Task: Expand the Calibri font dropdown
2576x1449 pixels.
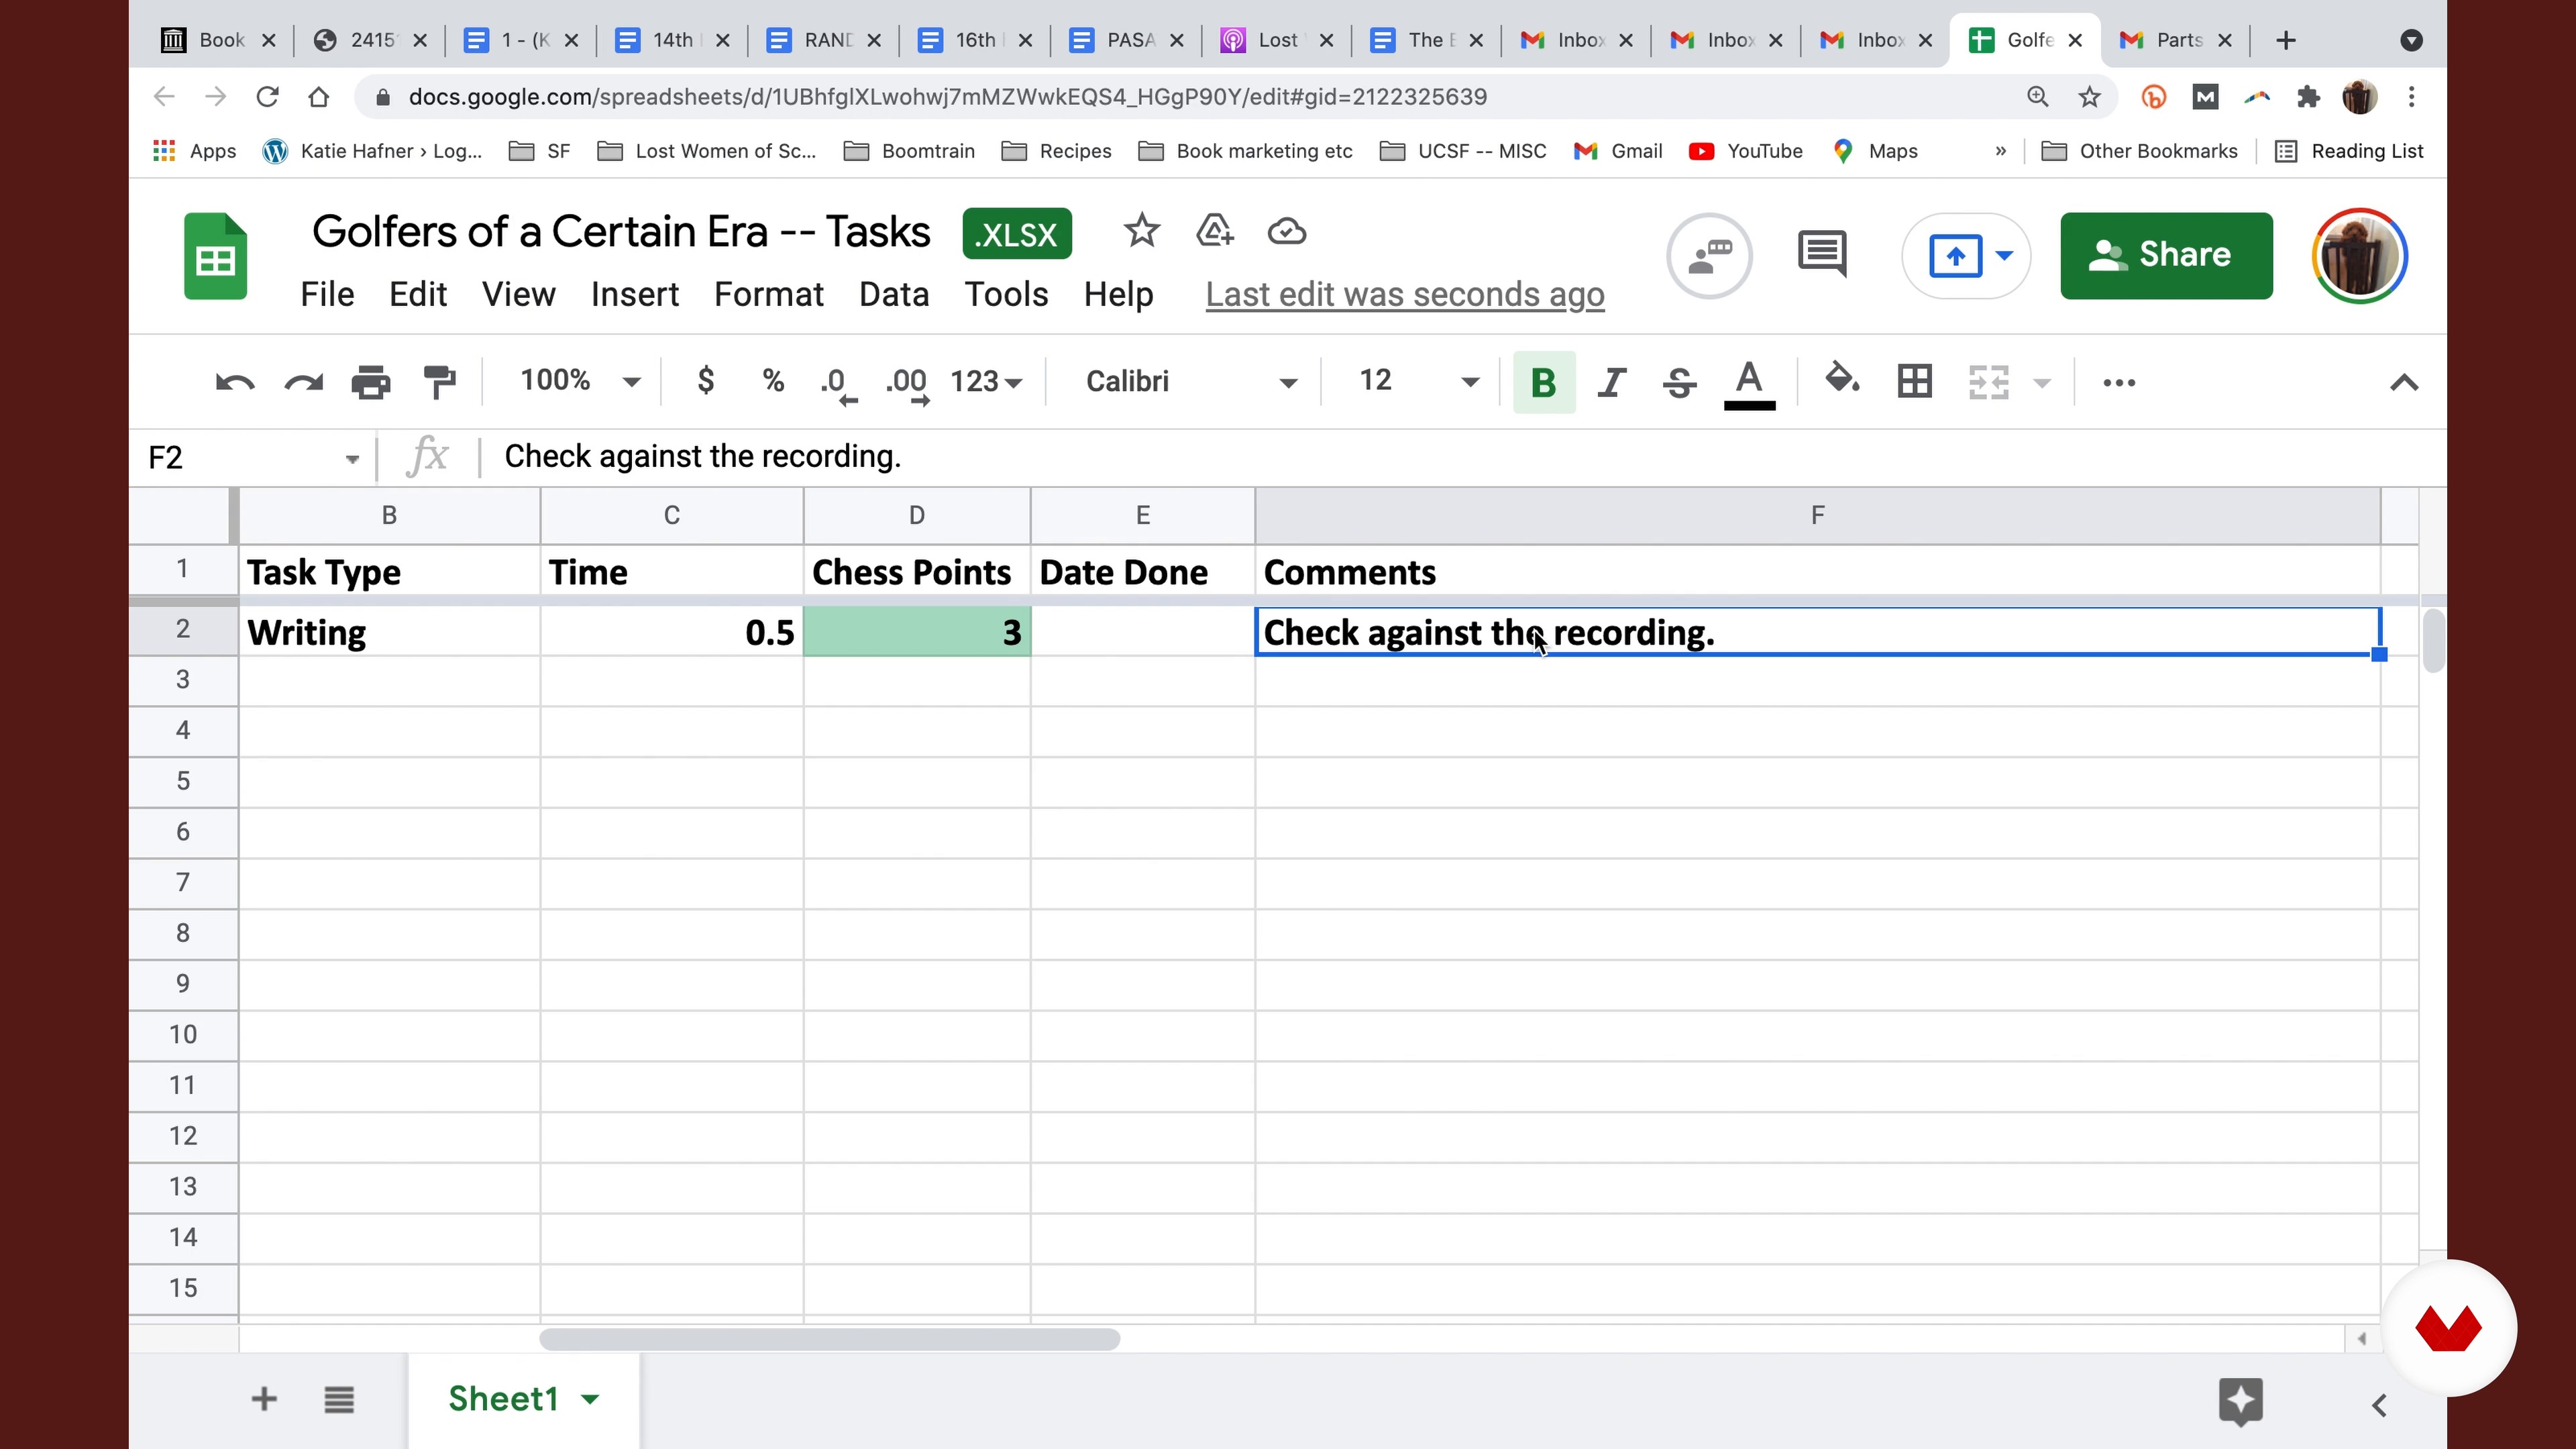Action: (1190, 381)
